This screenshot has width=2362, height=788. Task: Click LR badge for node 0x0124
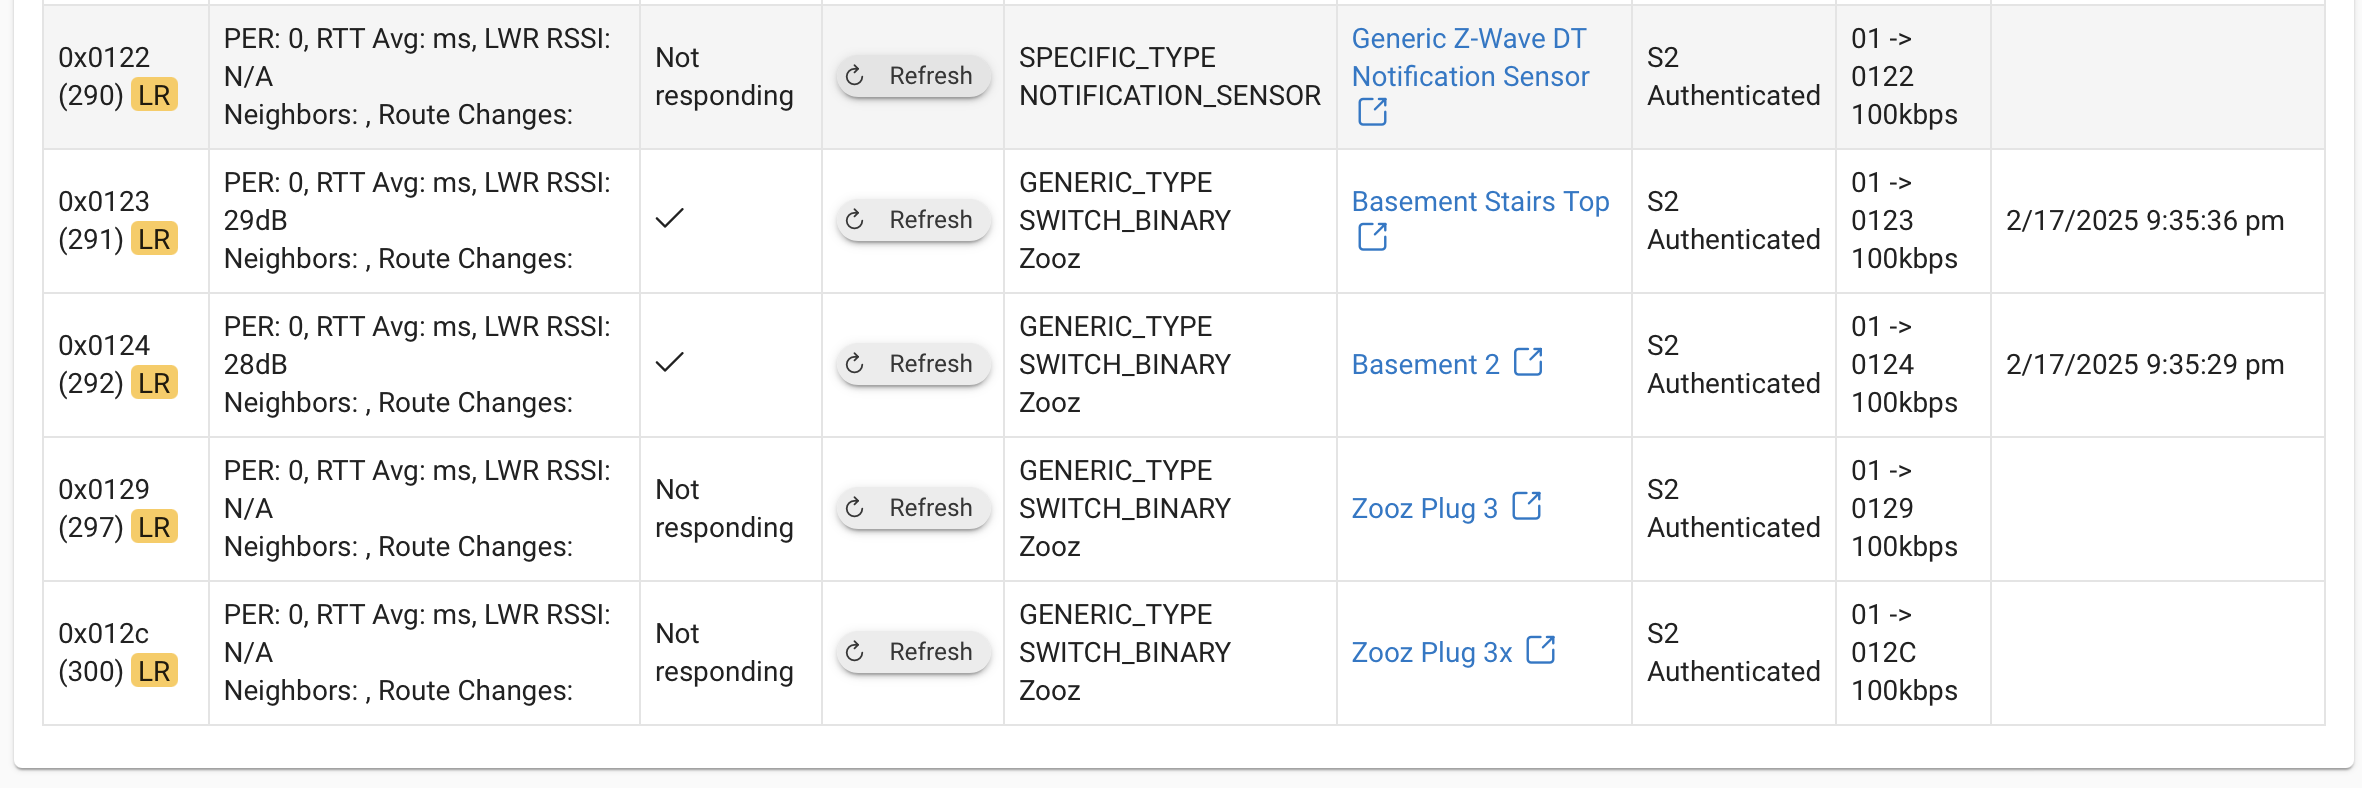(154, 383)
